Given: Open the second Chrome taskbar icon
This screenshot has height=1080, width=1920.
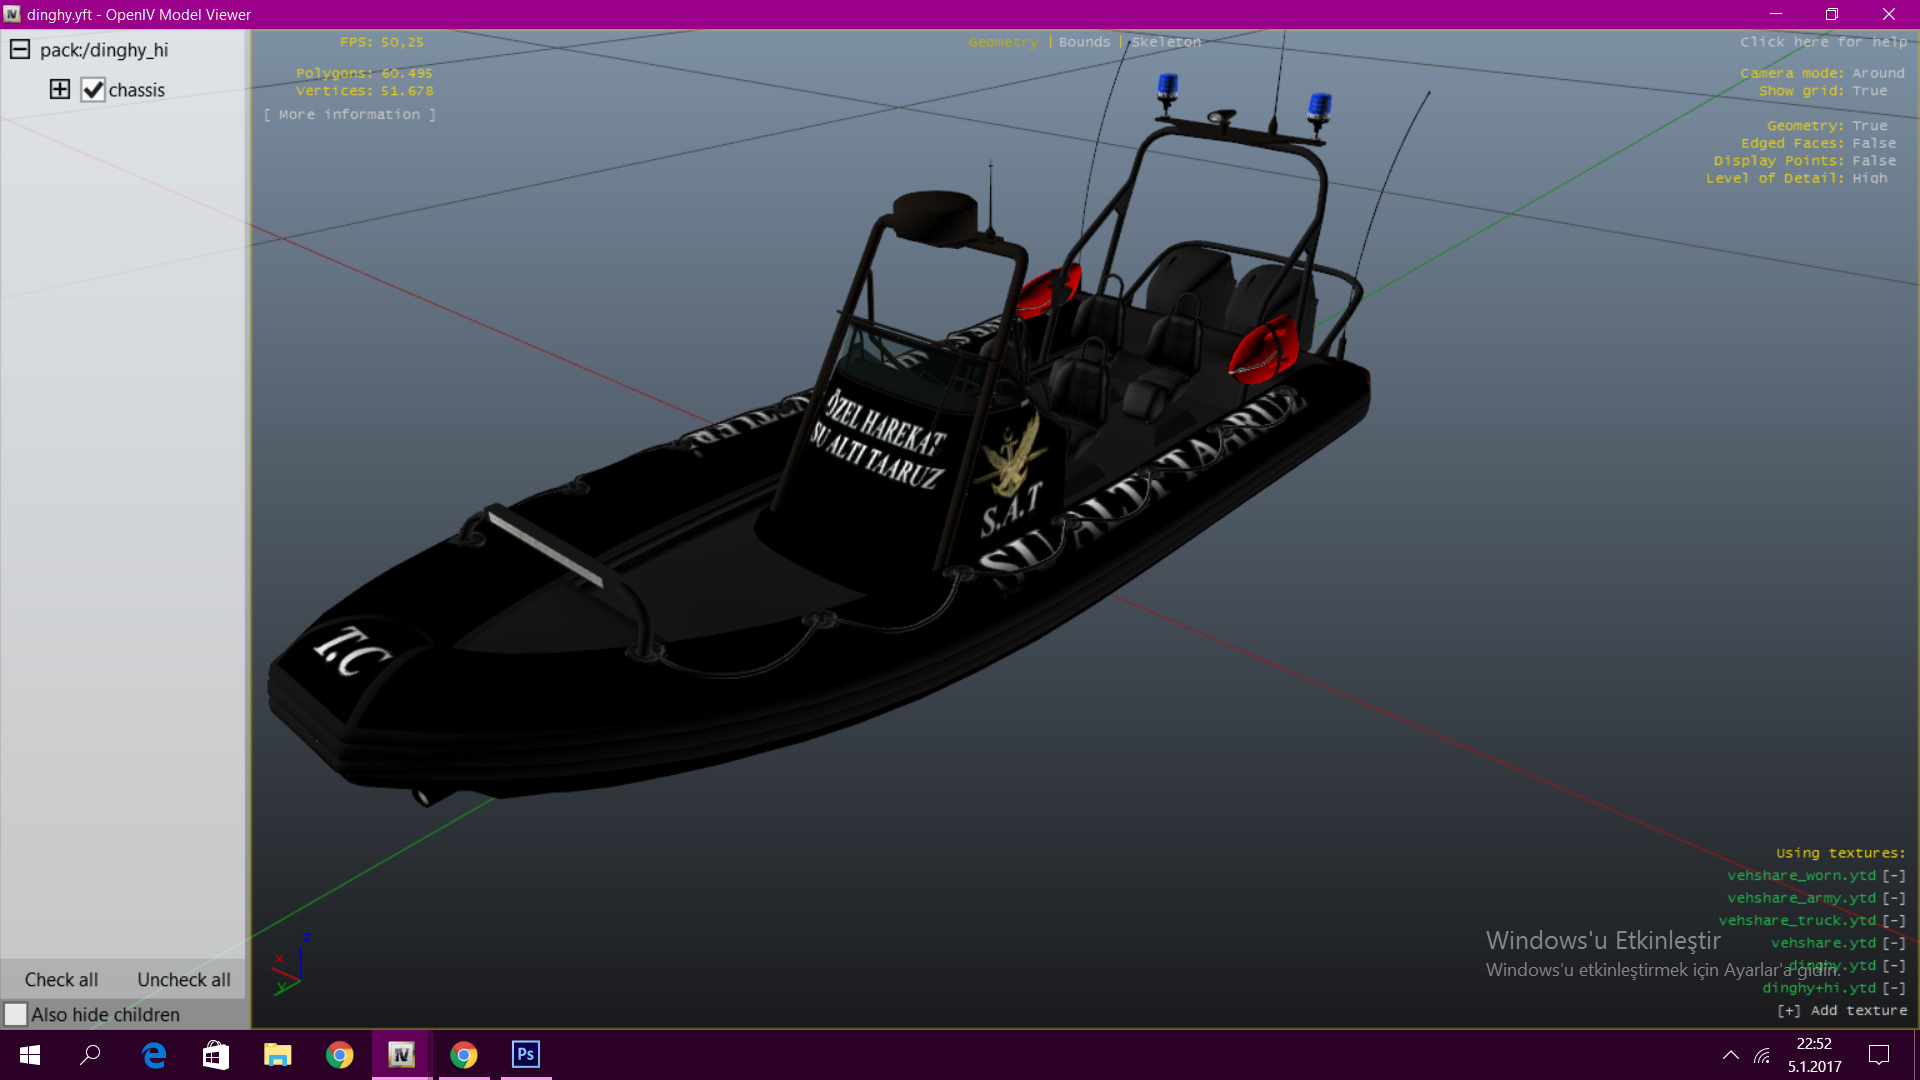Looking at the screenshot, I should [x=463, y=1055].
